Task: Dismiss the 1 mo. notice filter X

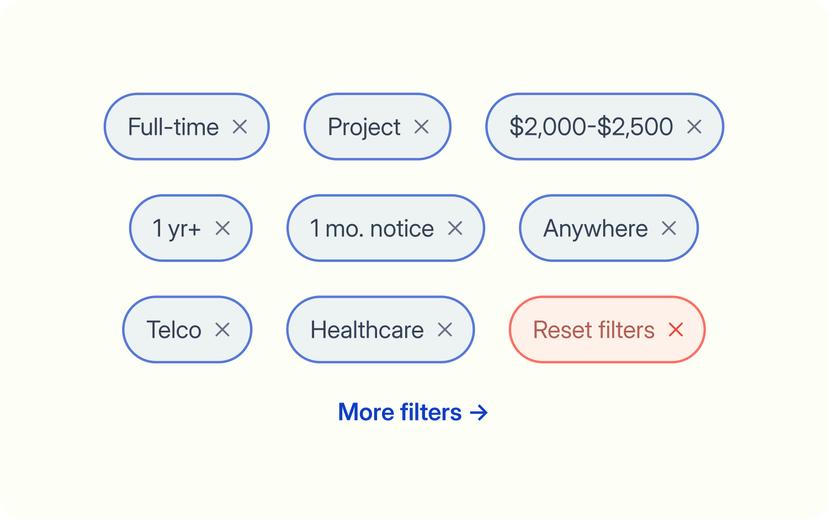Action: click(455, 228)
